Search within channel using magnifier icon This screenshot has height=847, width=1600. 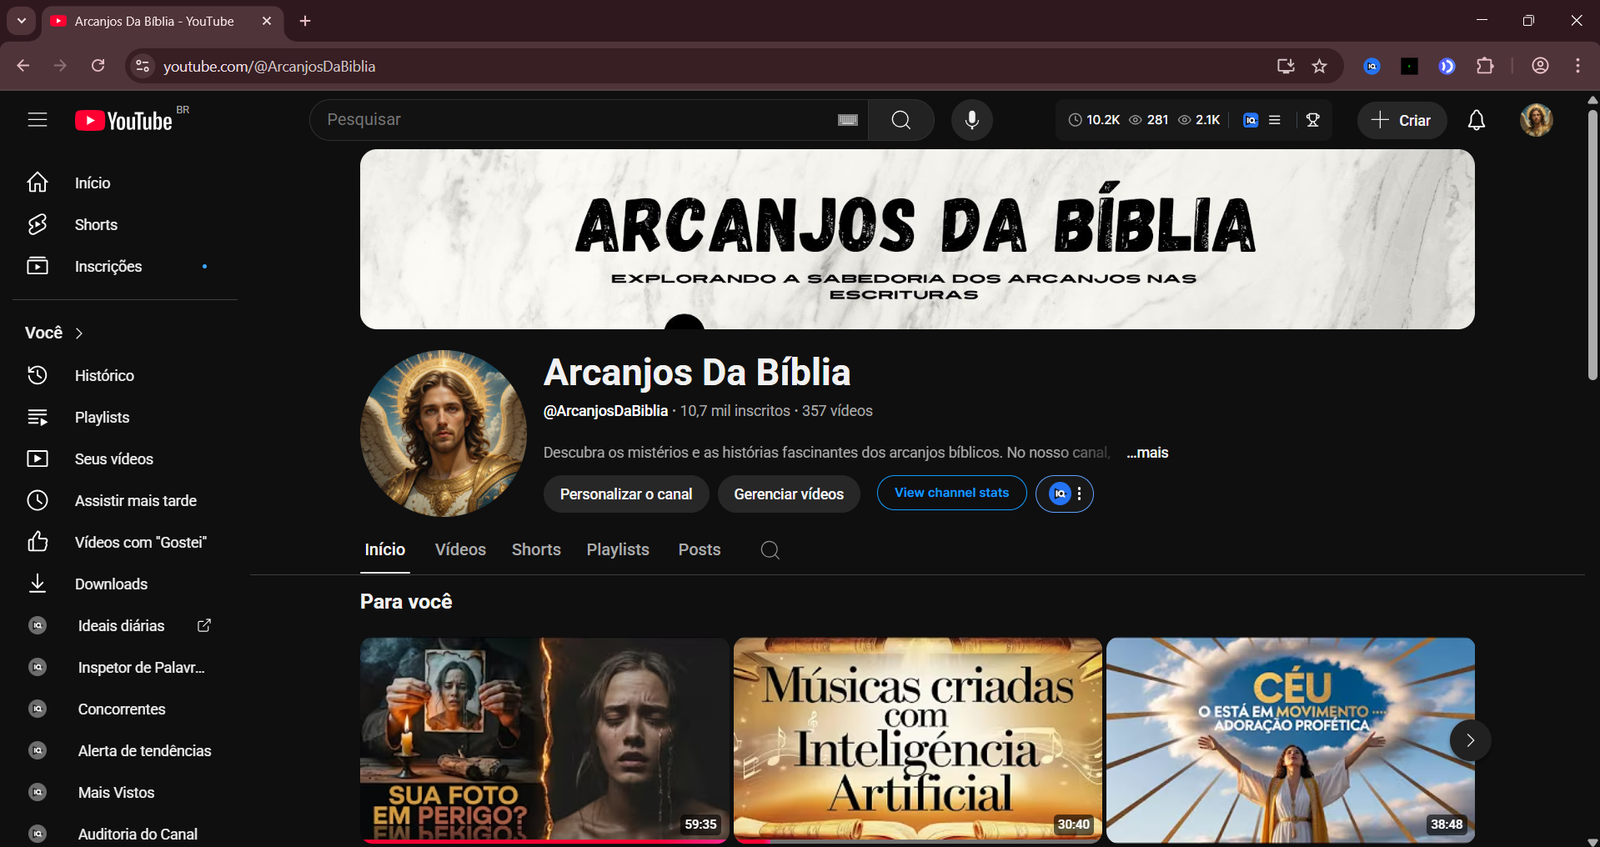coord(770,550)
